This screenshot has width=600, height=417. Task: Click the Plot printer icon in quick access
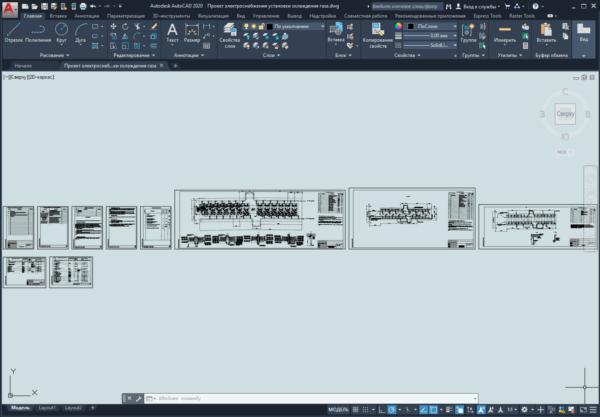pos(83,6)
